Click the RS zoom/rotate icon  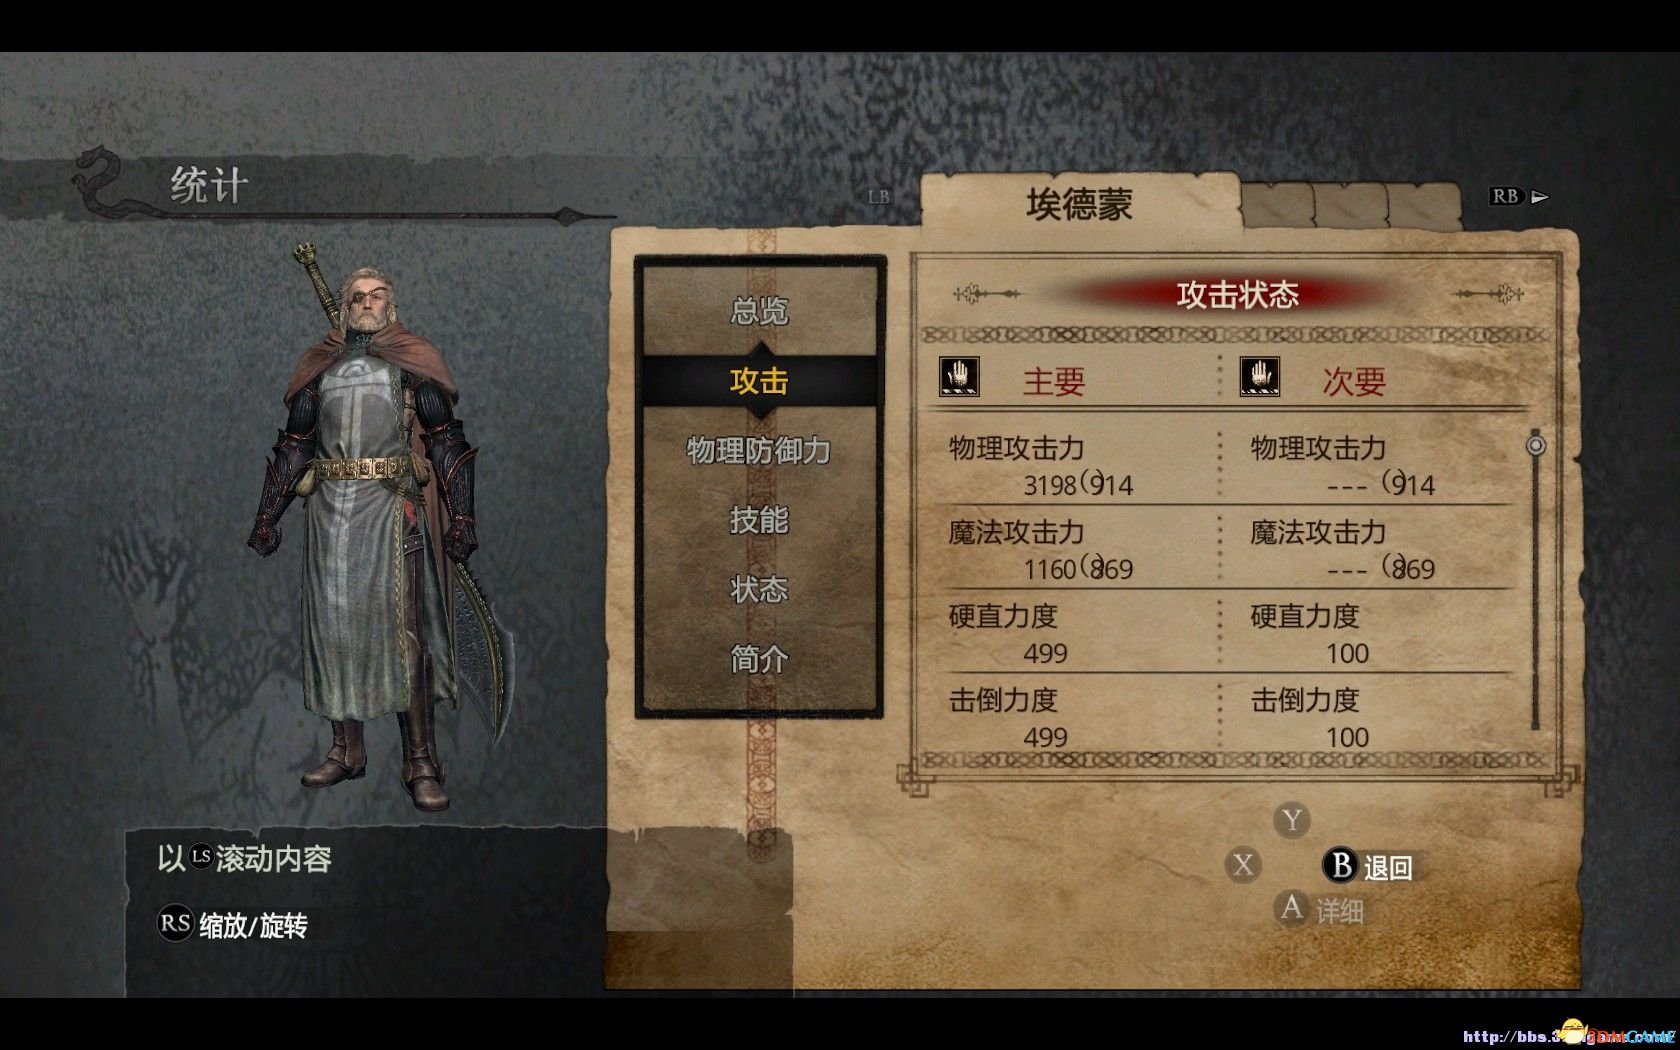175,923
